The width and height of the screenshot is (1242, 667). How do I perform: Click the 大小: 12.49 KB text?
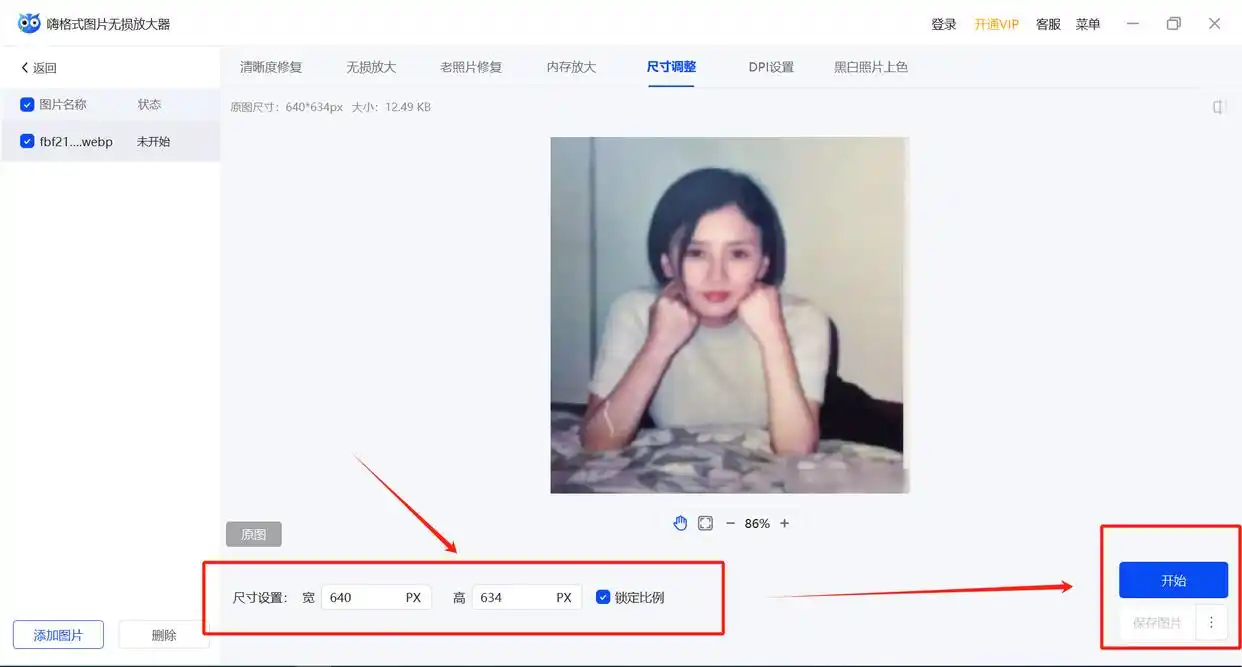pos(391,107)
